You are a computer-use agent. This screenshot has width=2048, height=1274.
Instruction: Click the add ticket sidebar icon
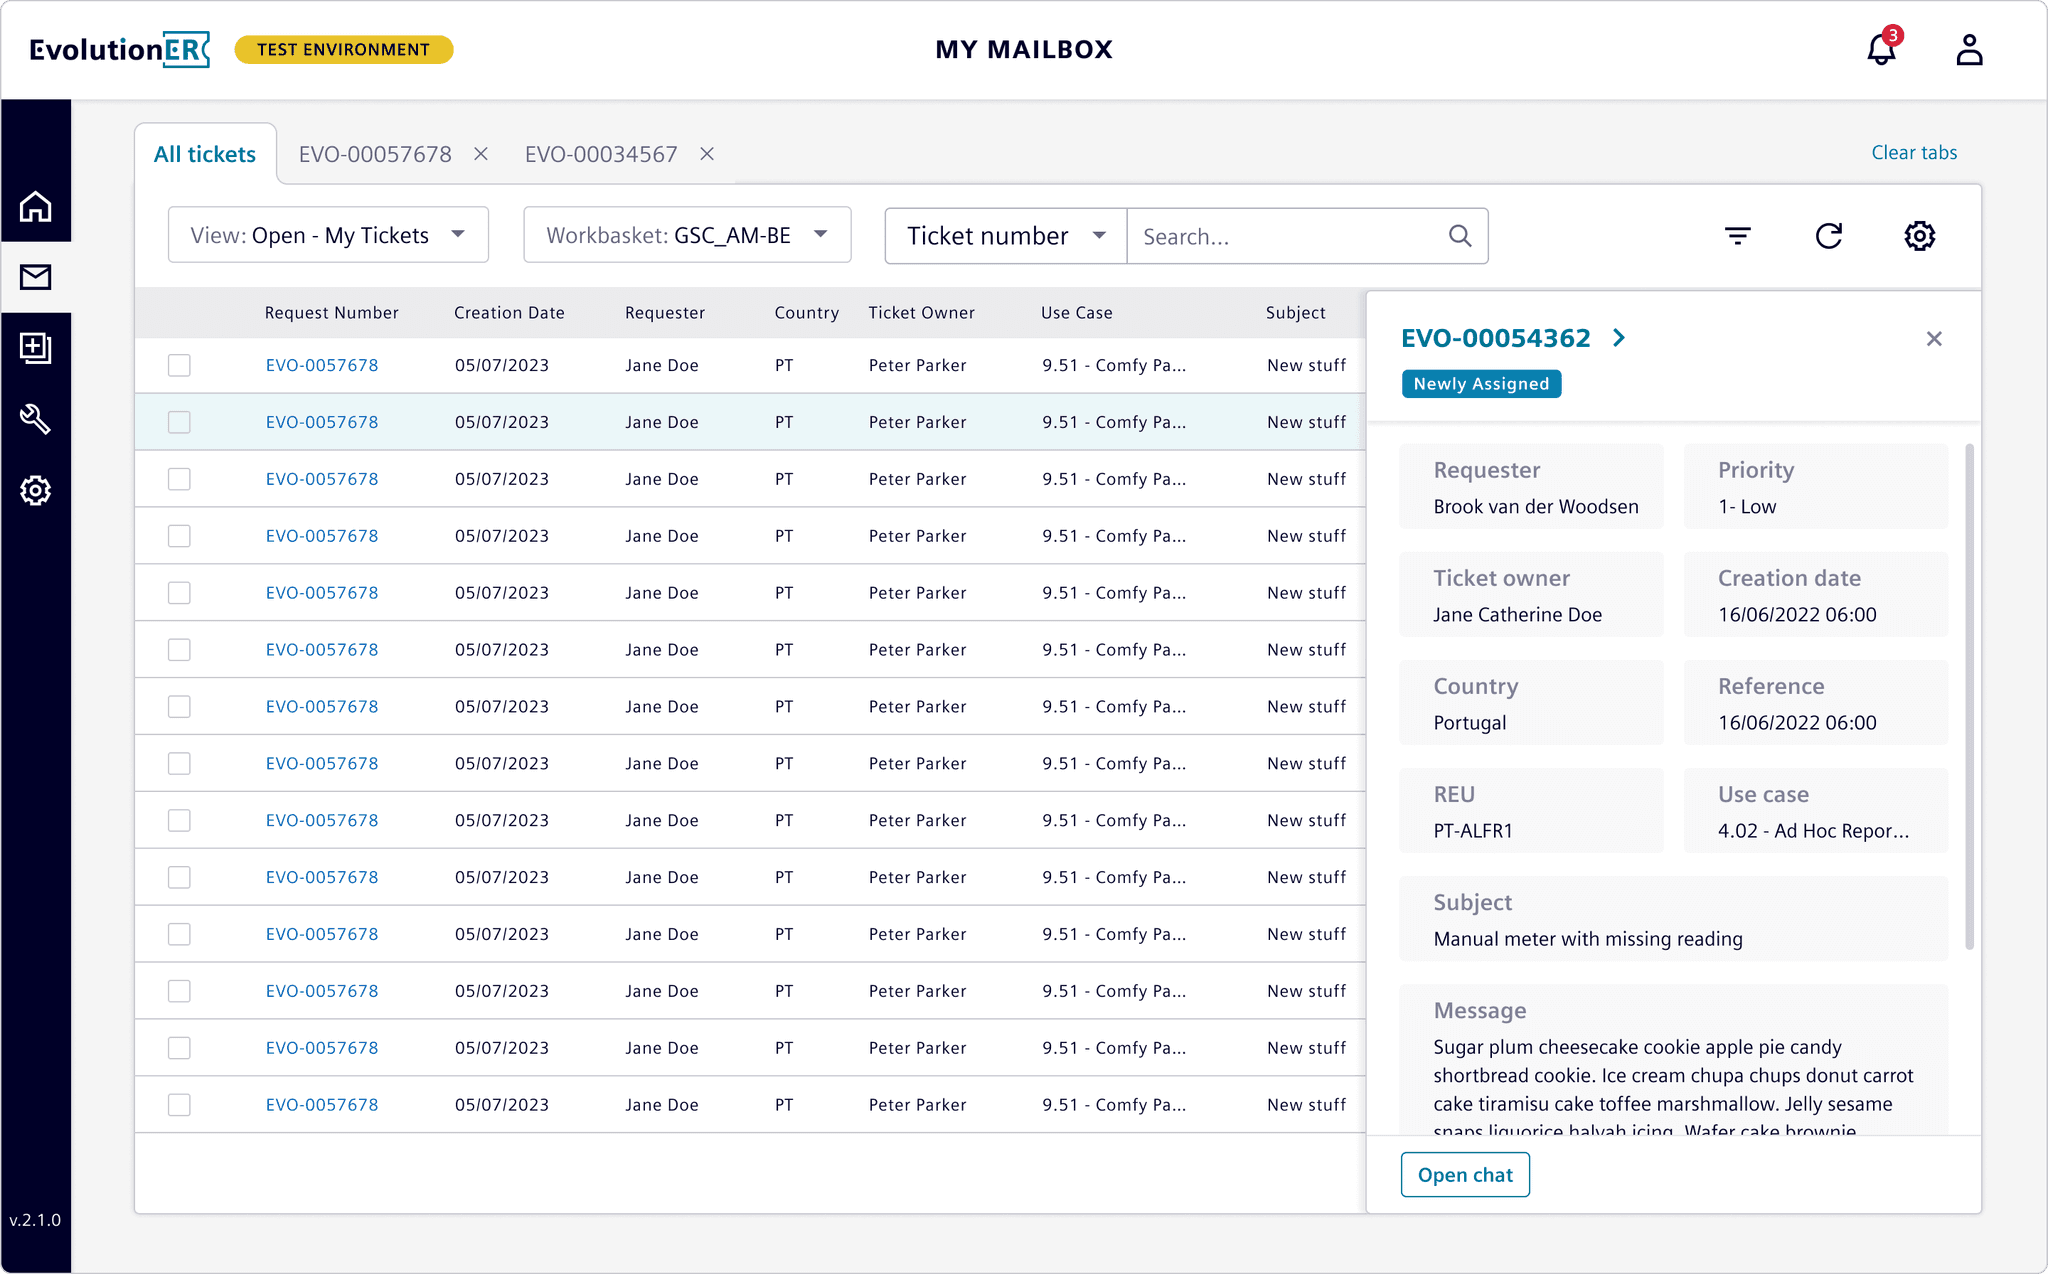tap(36, 348)
